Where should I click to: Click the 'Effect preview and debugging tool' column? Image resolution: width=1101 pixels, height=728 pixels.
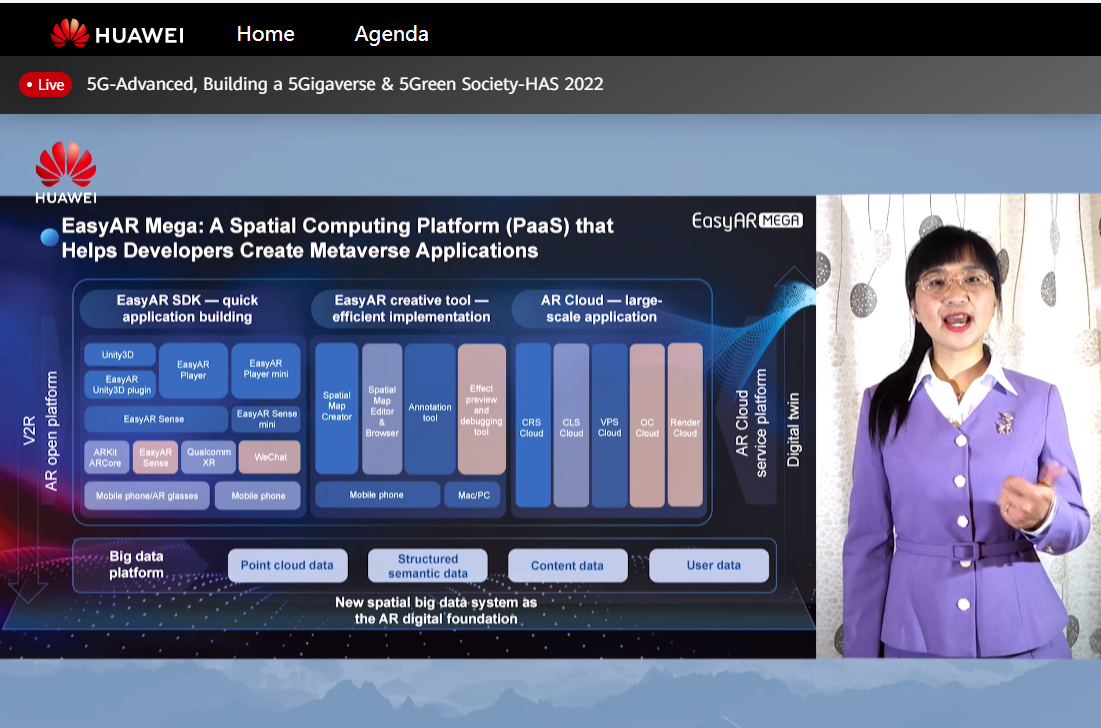point(482,409)
